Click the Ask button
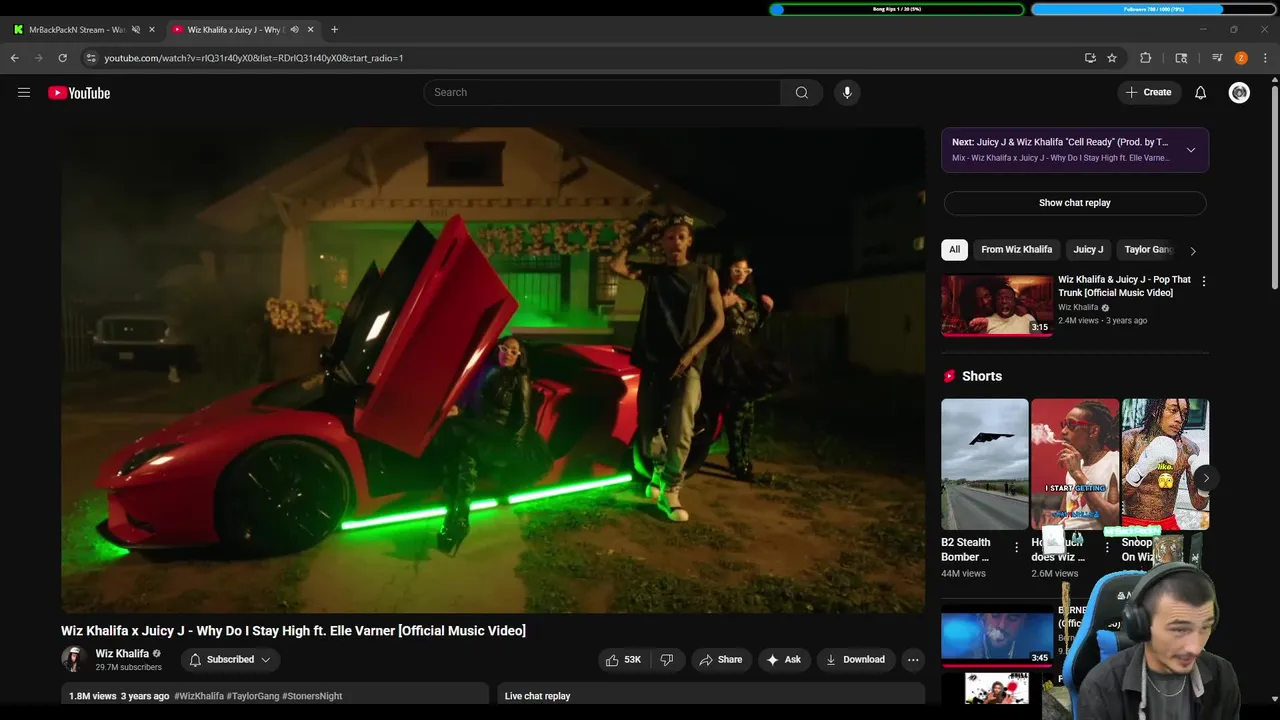The height and width of the screenshot is (720, 1280). pos(783,659)
